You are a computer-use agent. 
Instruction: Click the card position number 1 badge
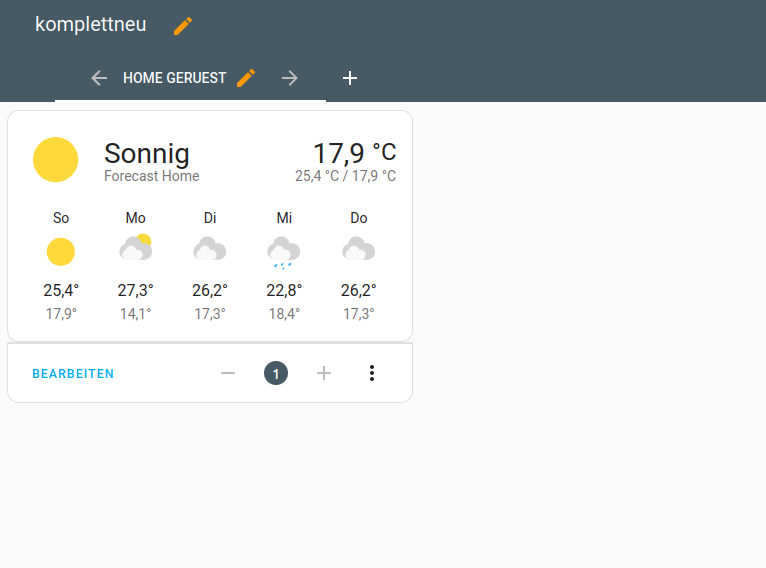click(x=276, y=373)
